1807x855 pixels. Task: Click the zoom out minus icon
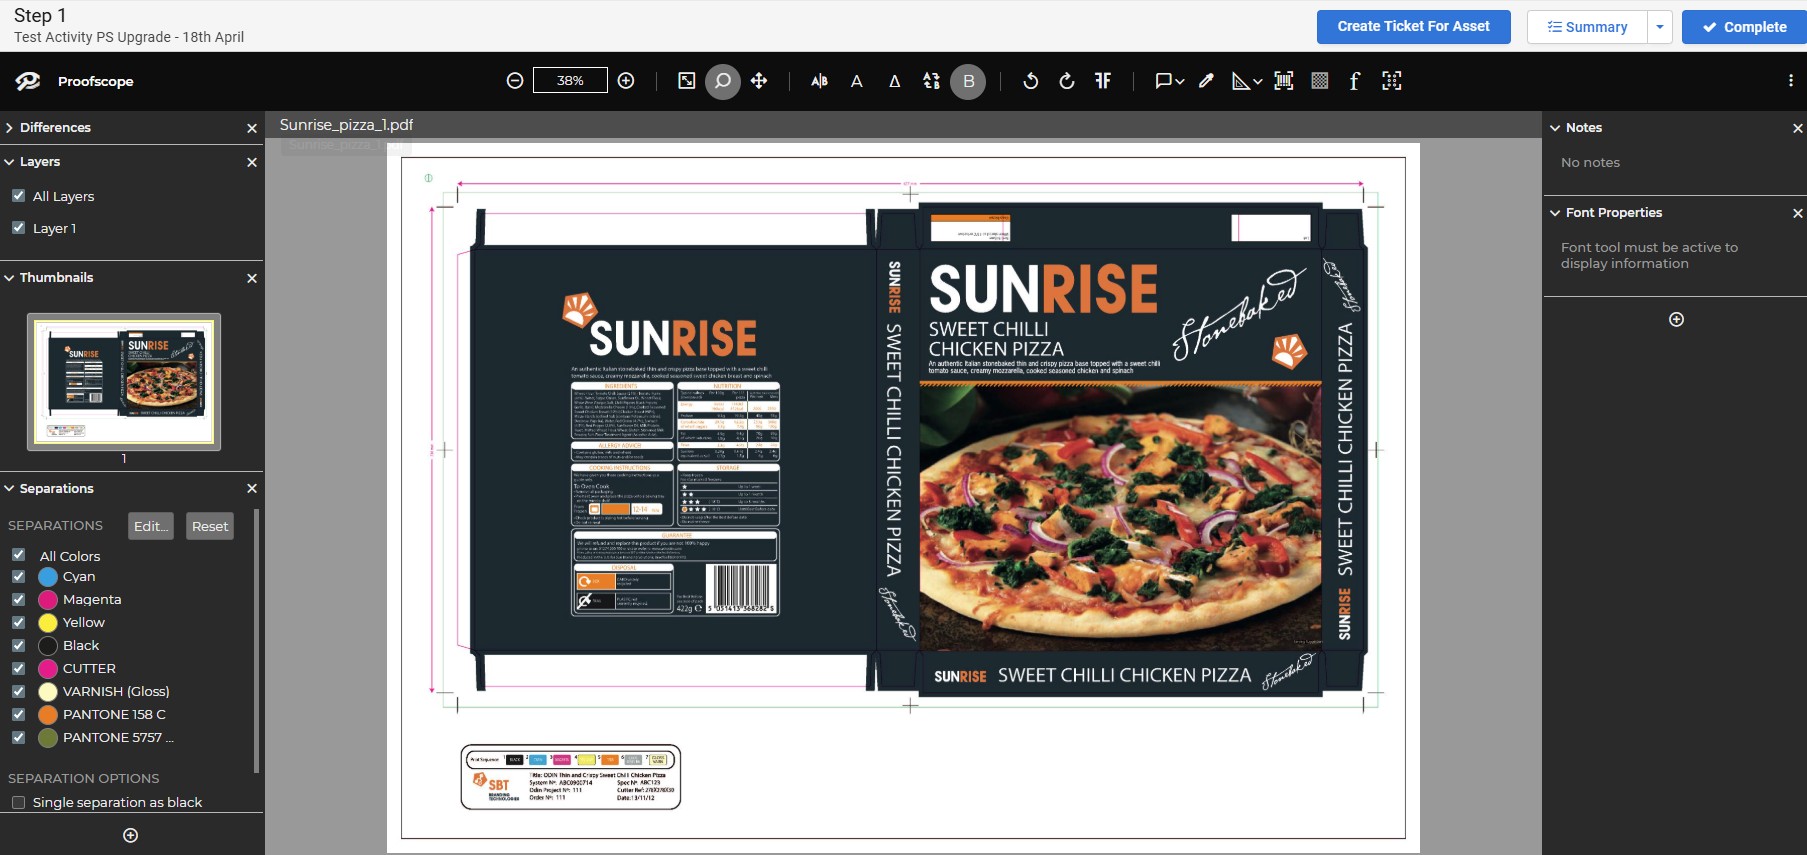click(x=515, y=81)
